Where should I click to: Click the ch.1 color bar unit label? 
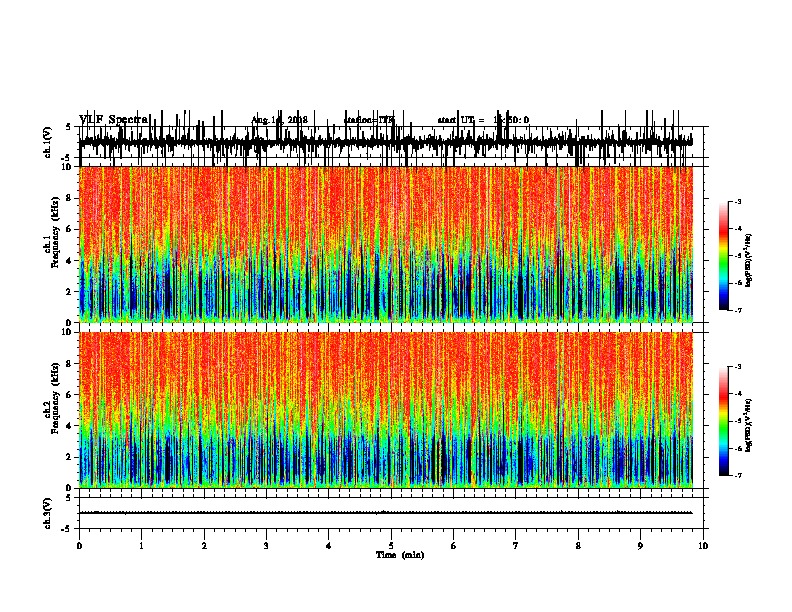click(749, 260)
